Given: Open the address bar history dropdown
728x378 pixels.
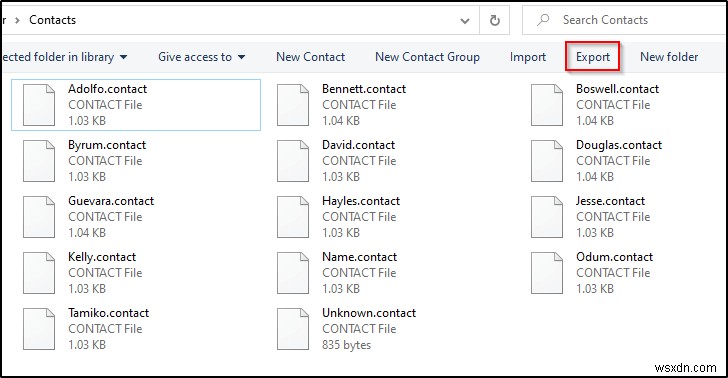Looking at the screenshot, I should click(465, 20).
